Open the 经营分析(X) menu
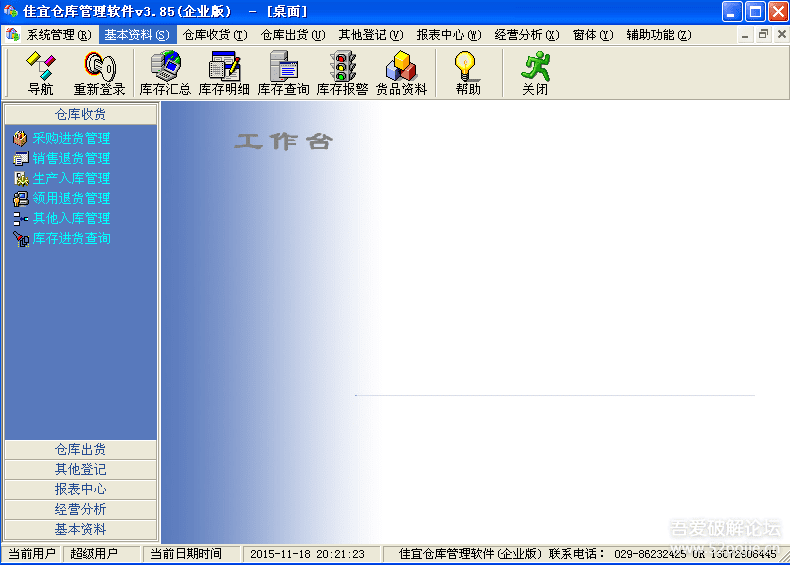The width and height of the screenshot is (790, 565). pyautogui.click(x=527, y=35)
